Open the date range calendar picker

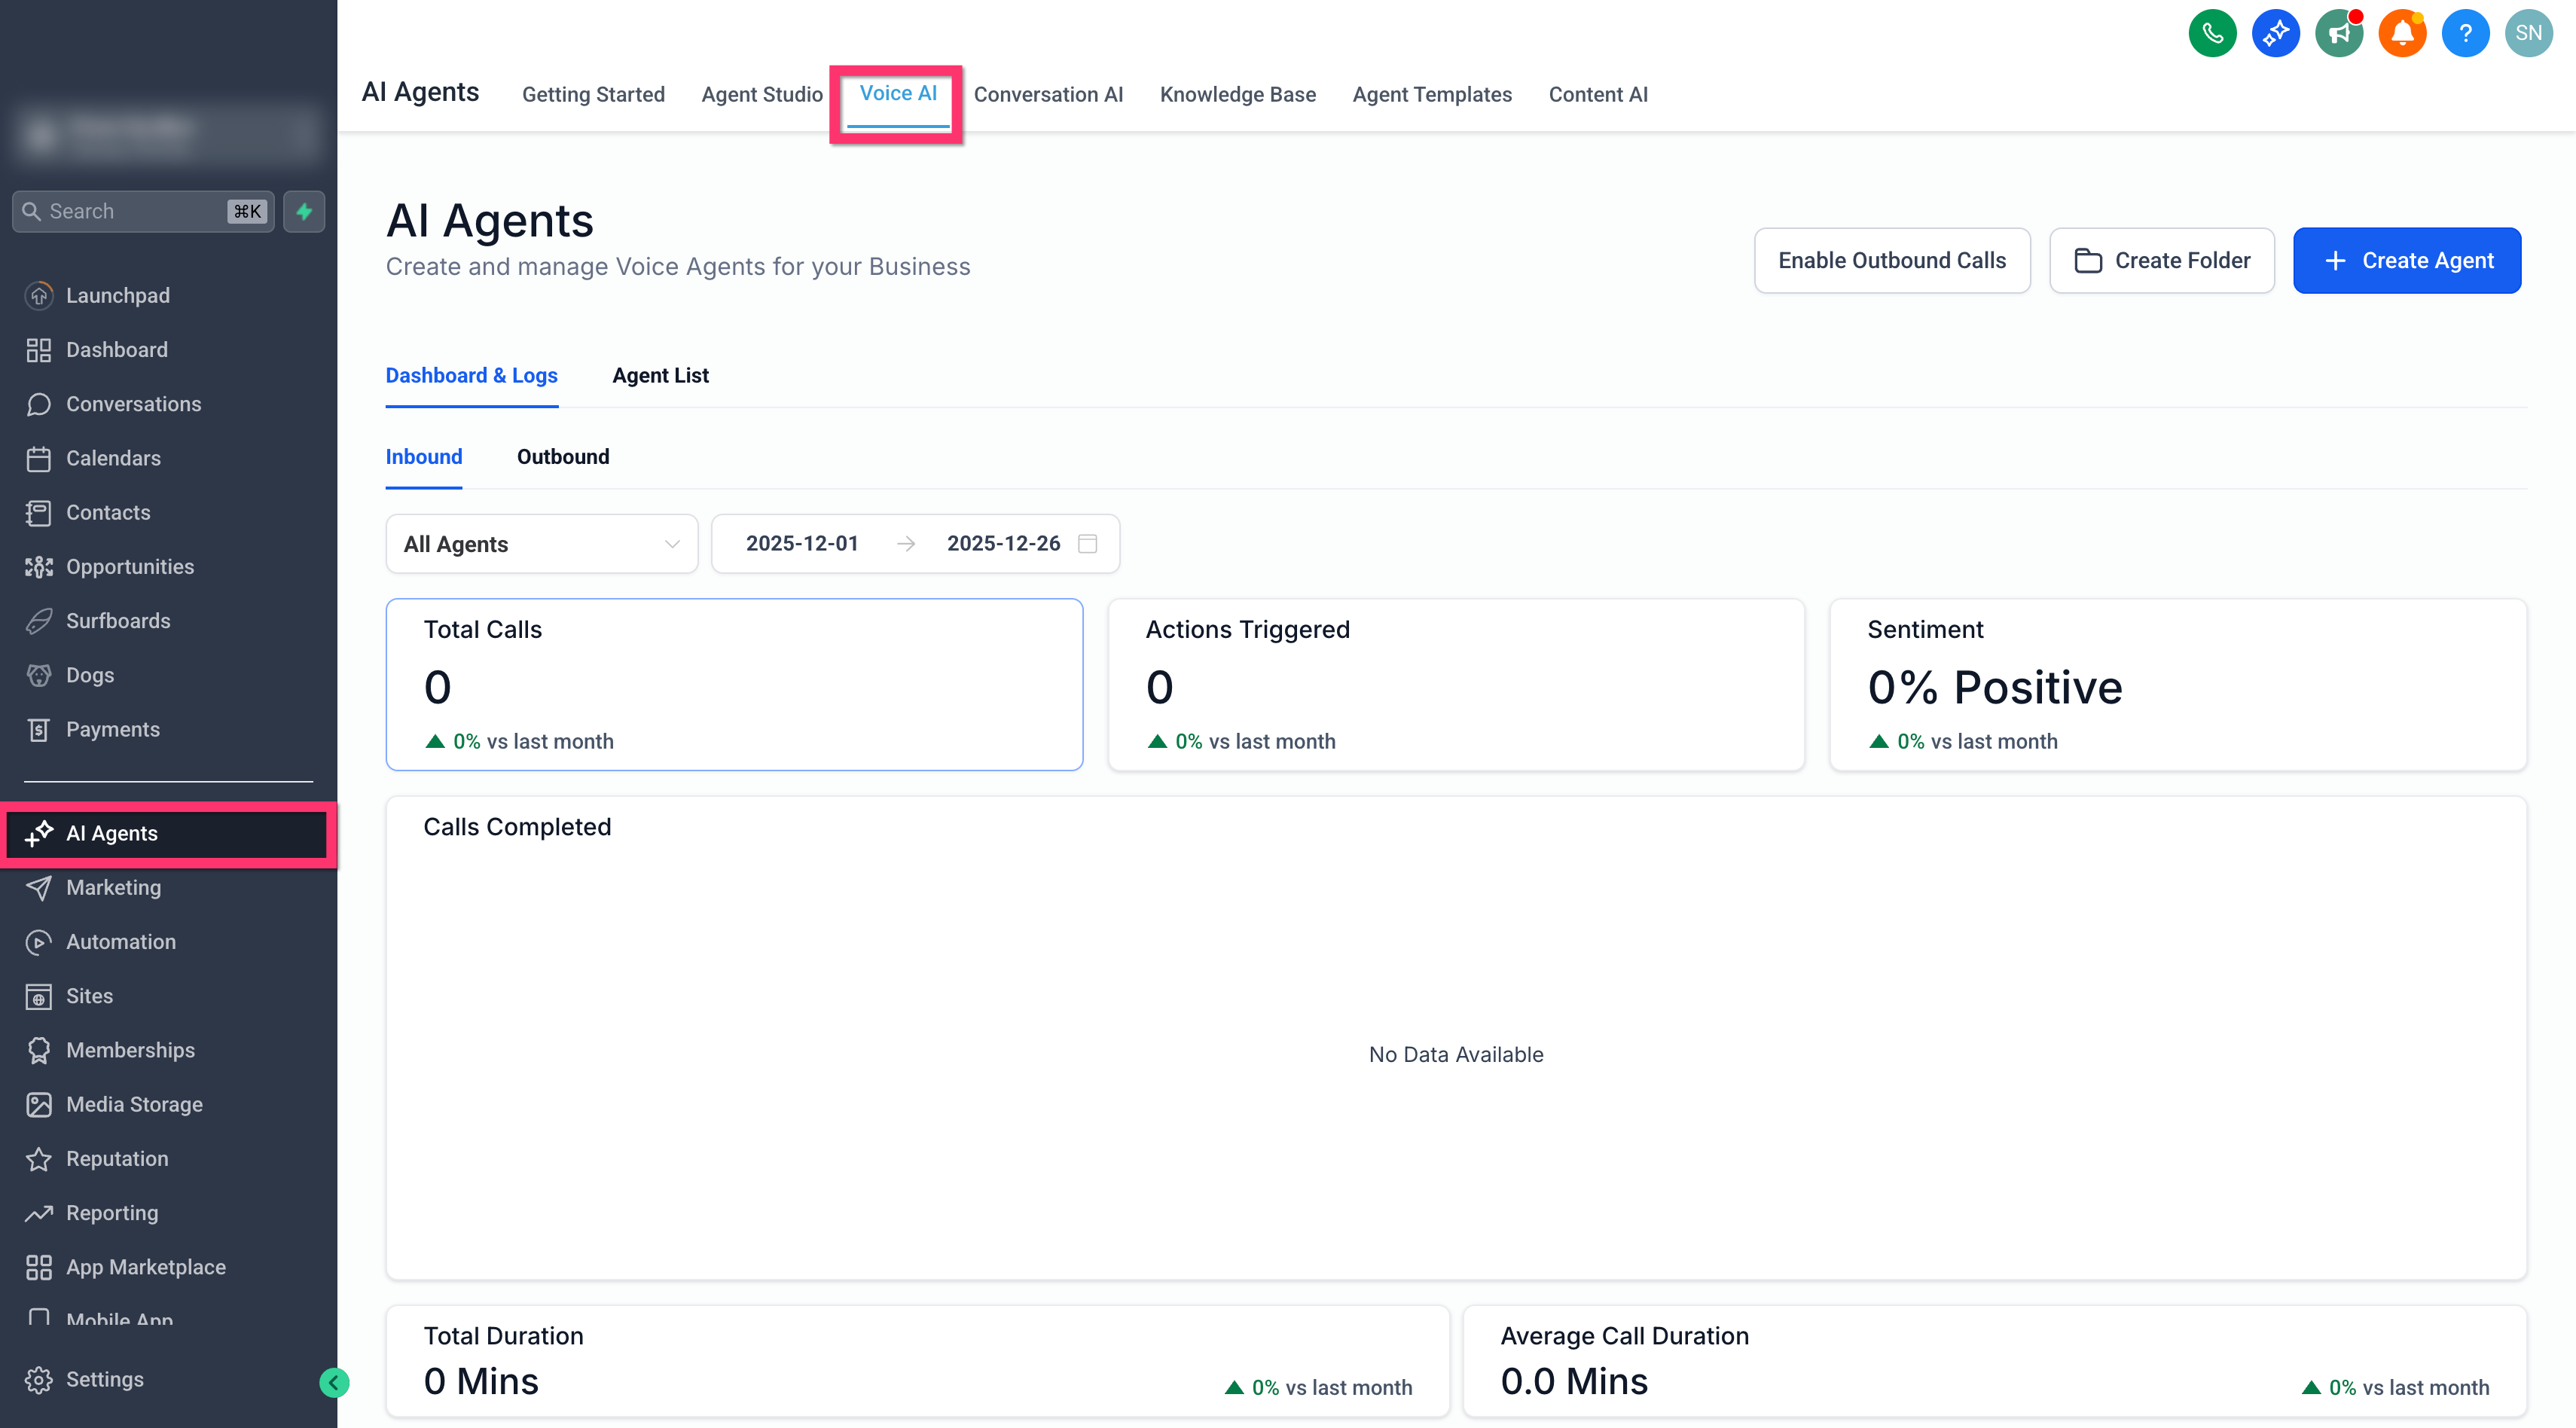[x=1088, y=543]
